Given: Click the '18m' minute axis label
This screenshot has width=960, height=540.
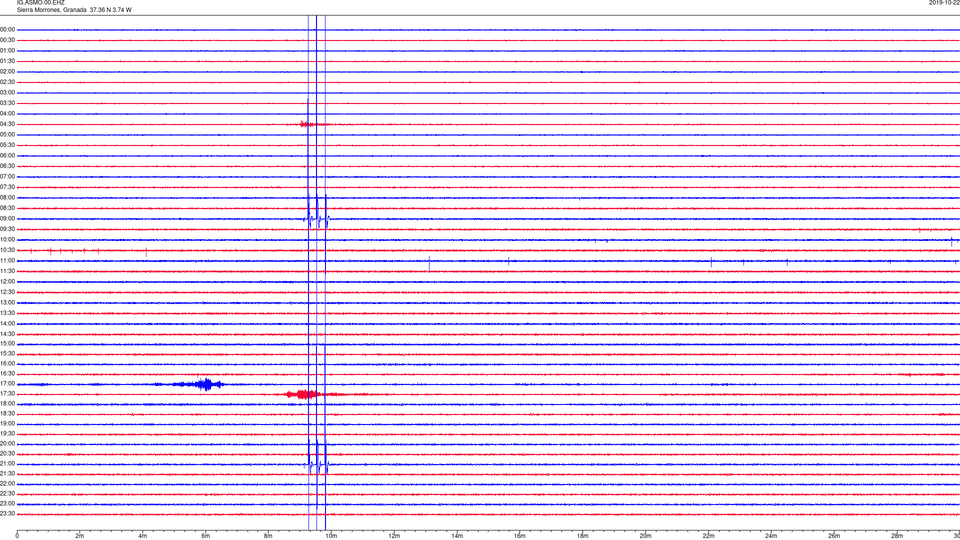Looking at the screenshot, I should [x=583, y=536].
